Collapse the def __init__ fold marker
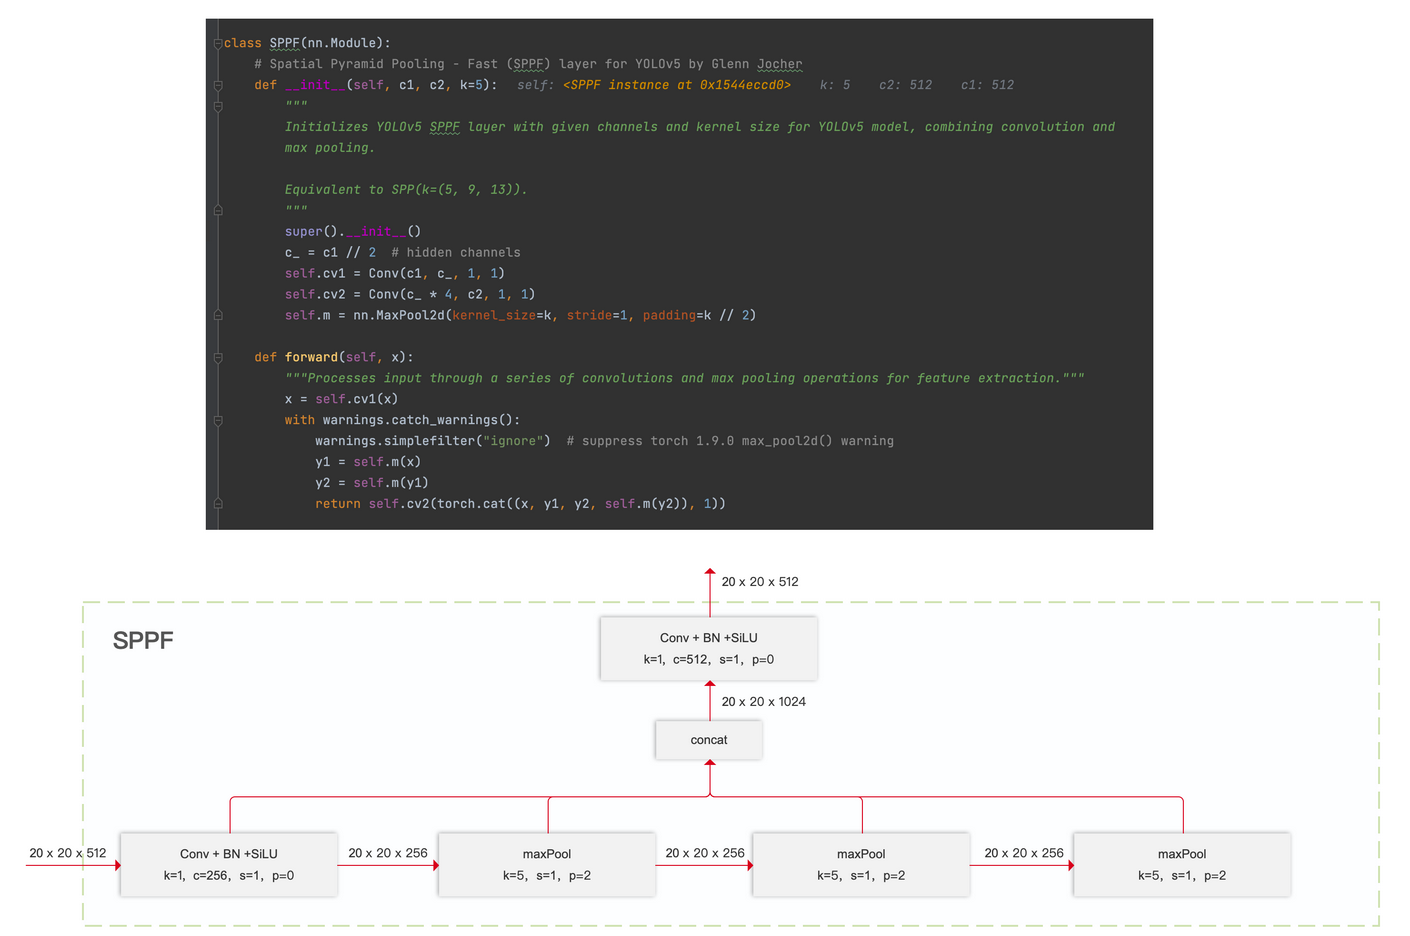Screen dimensions: 1410x936 coord(217,85)
